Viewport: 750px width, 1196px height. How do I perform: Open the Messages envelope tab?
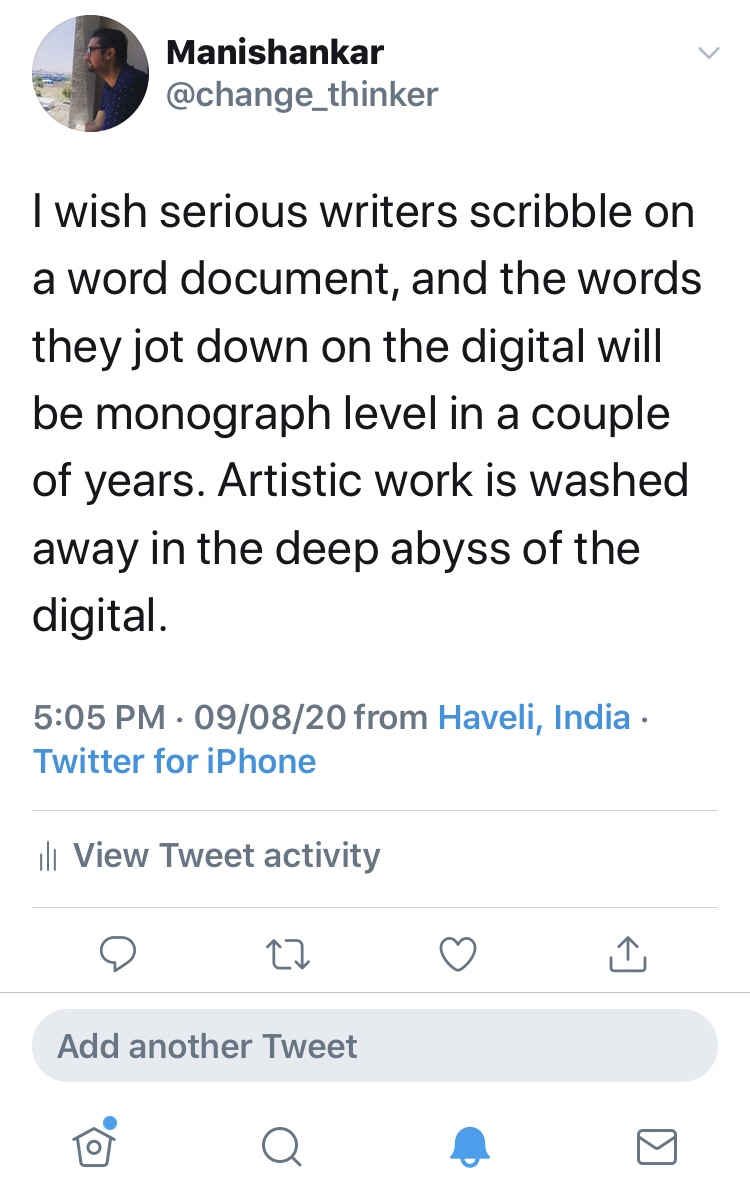point(657,1146)
